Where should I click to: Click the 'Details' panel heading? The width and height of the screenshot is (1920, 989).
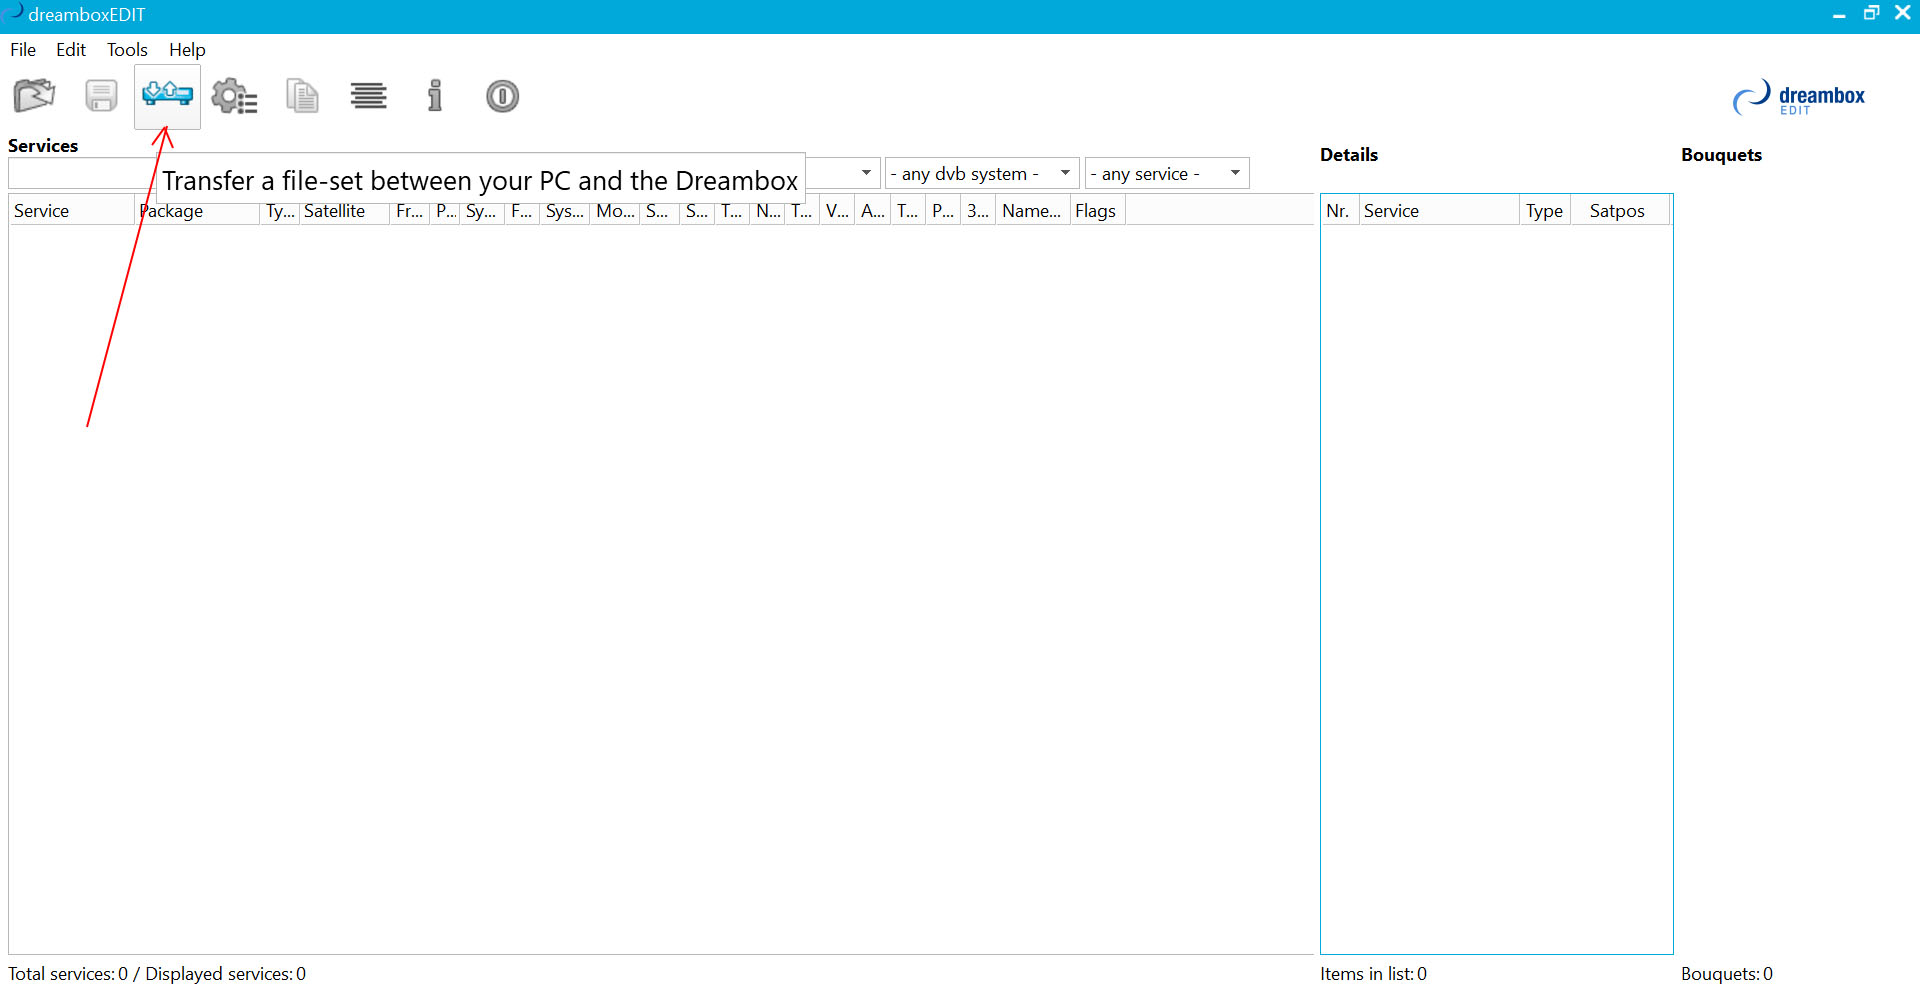(1349, 155)
